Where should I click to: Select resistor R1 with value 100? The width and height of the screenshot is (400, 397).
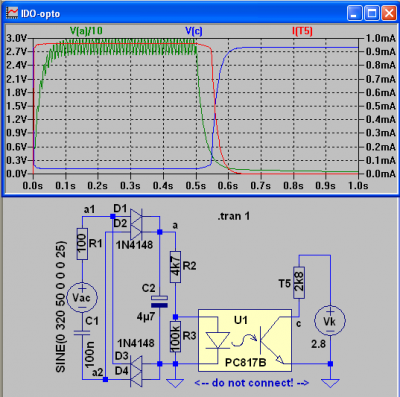pyautogui.click(x=82, y=244)
